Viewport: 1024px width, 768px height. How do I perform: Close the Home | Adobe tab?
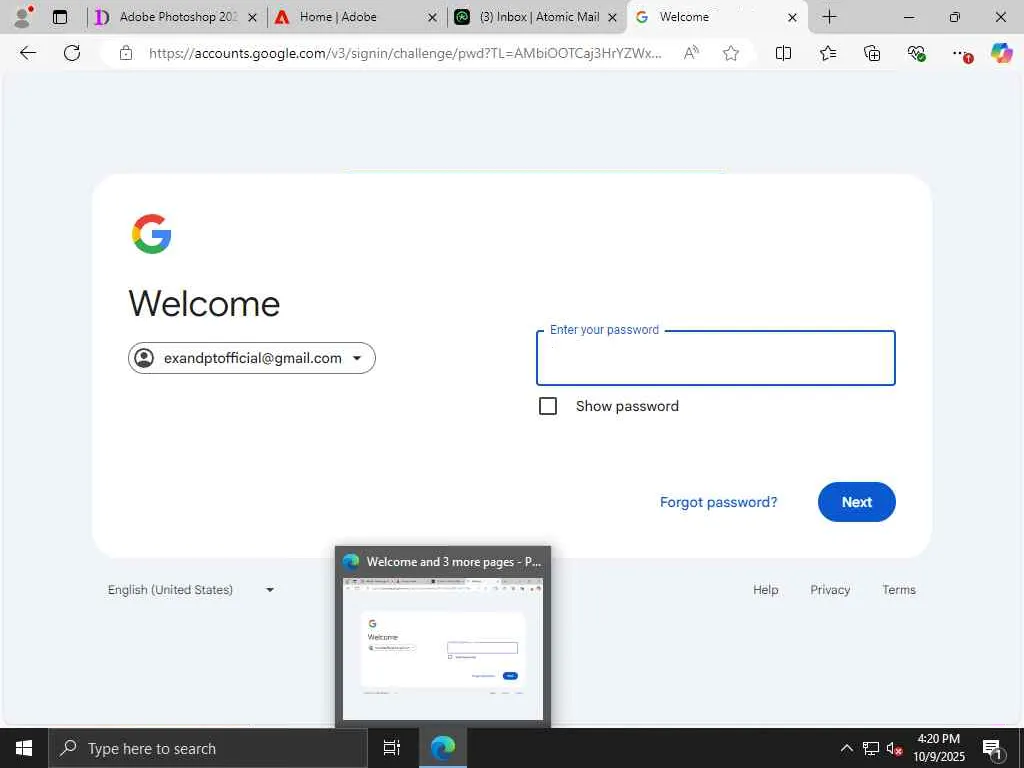coord(432,18)
